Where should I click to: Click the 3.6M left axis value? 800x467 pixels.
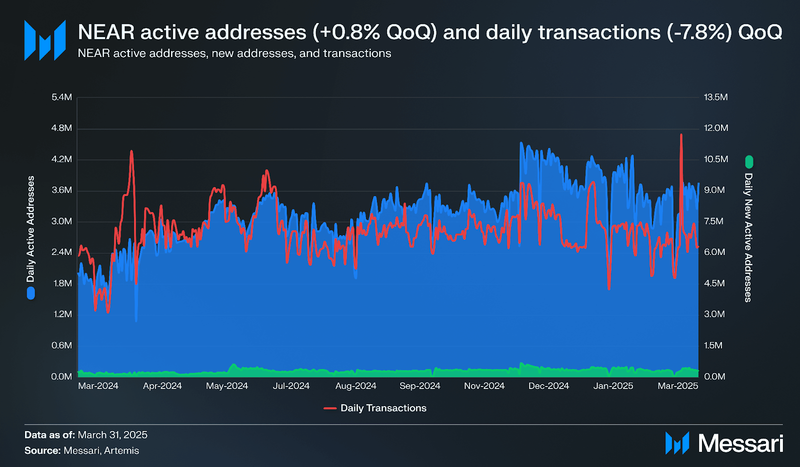coord(62,190)
